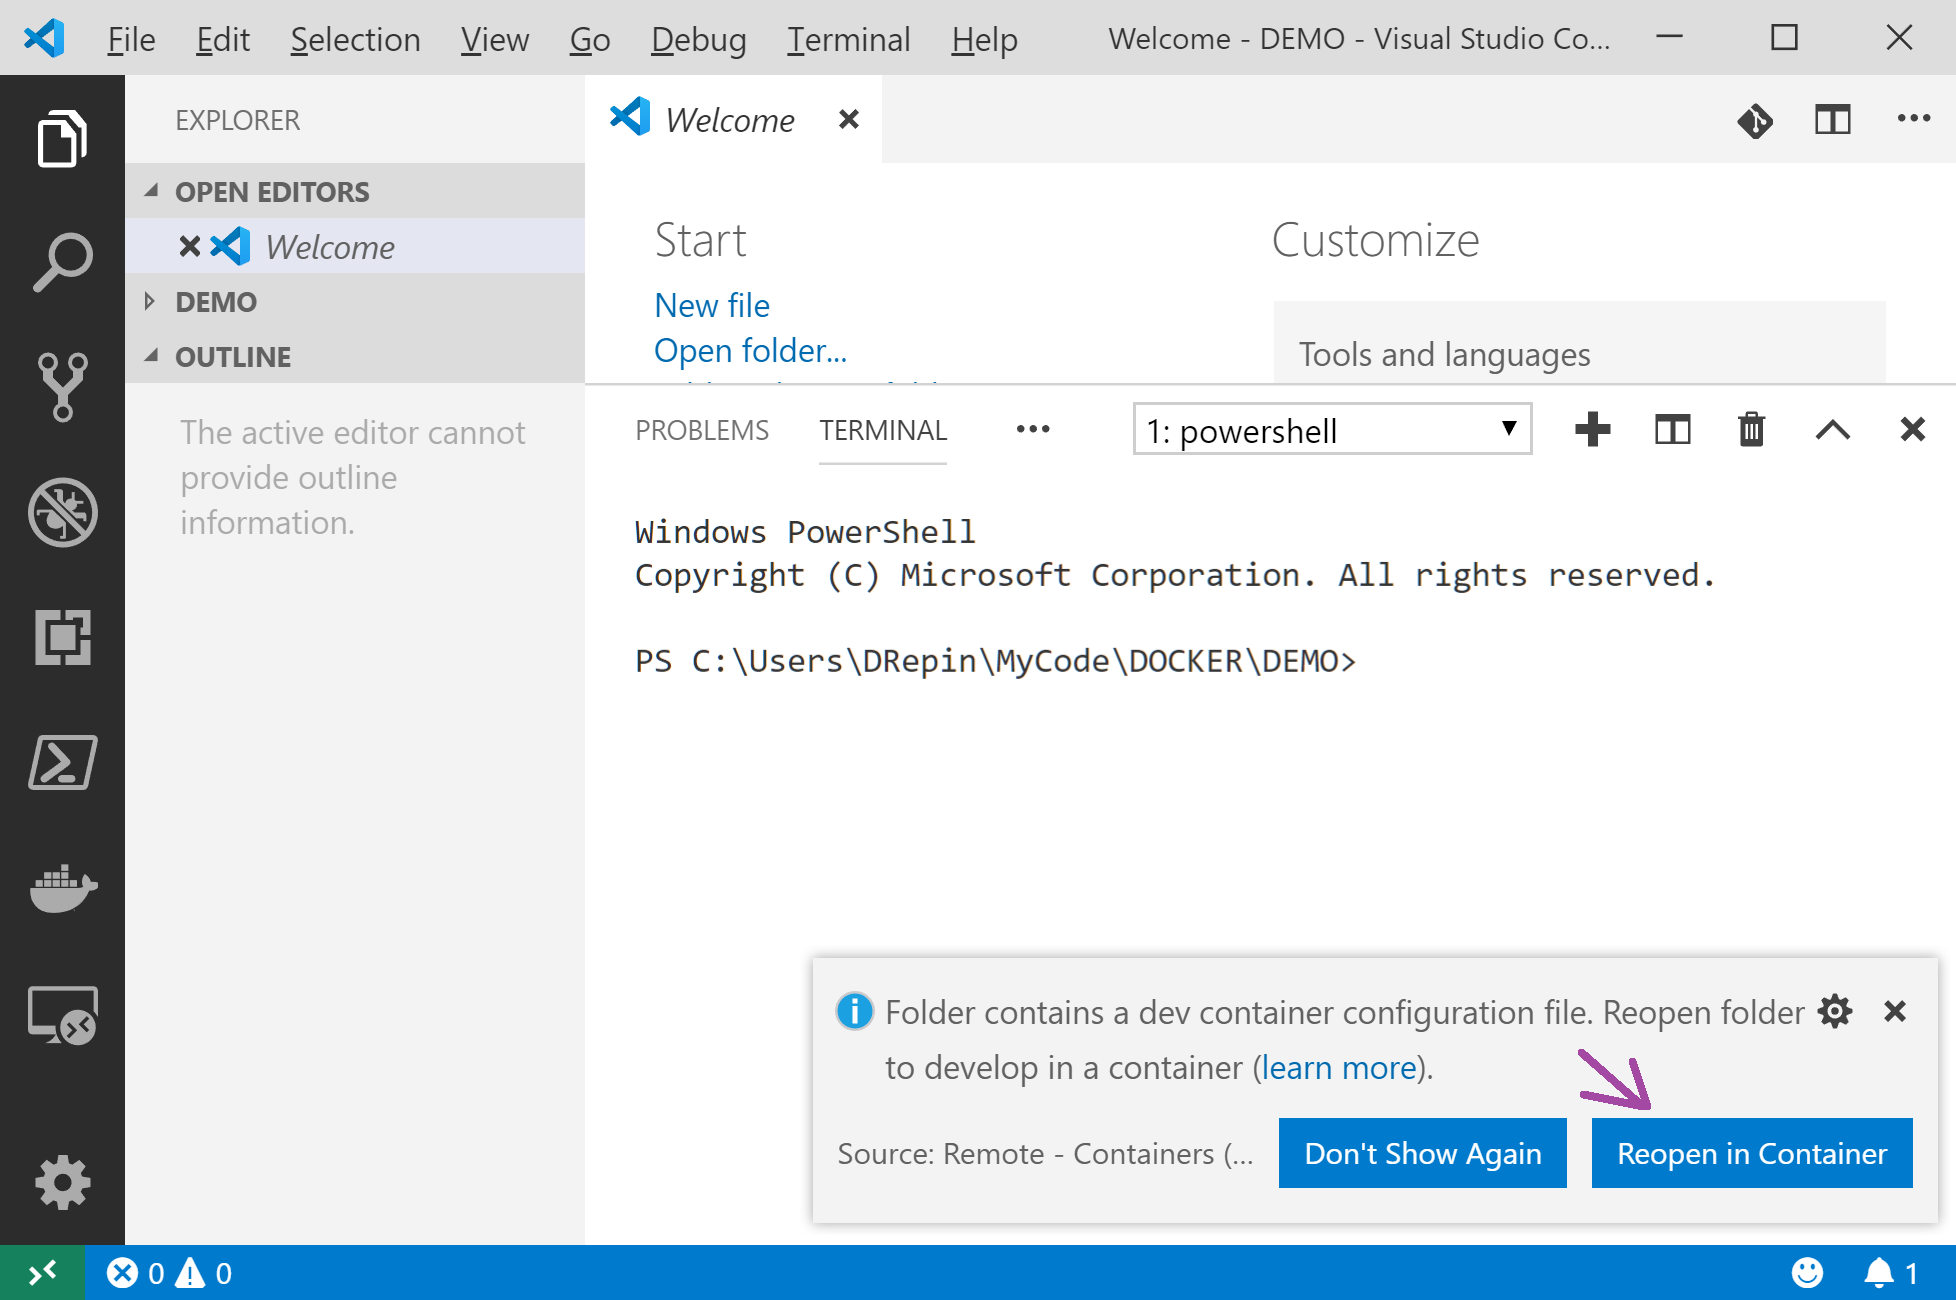This screenshot has height=1300, width=1956.
Task: Select the Terminal panel tab
Action: click(x=883, y=430)
